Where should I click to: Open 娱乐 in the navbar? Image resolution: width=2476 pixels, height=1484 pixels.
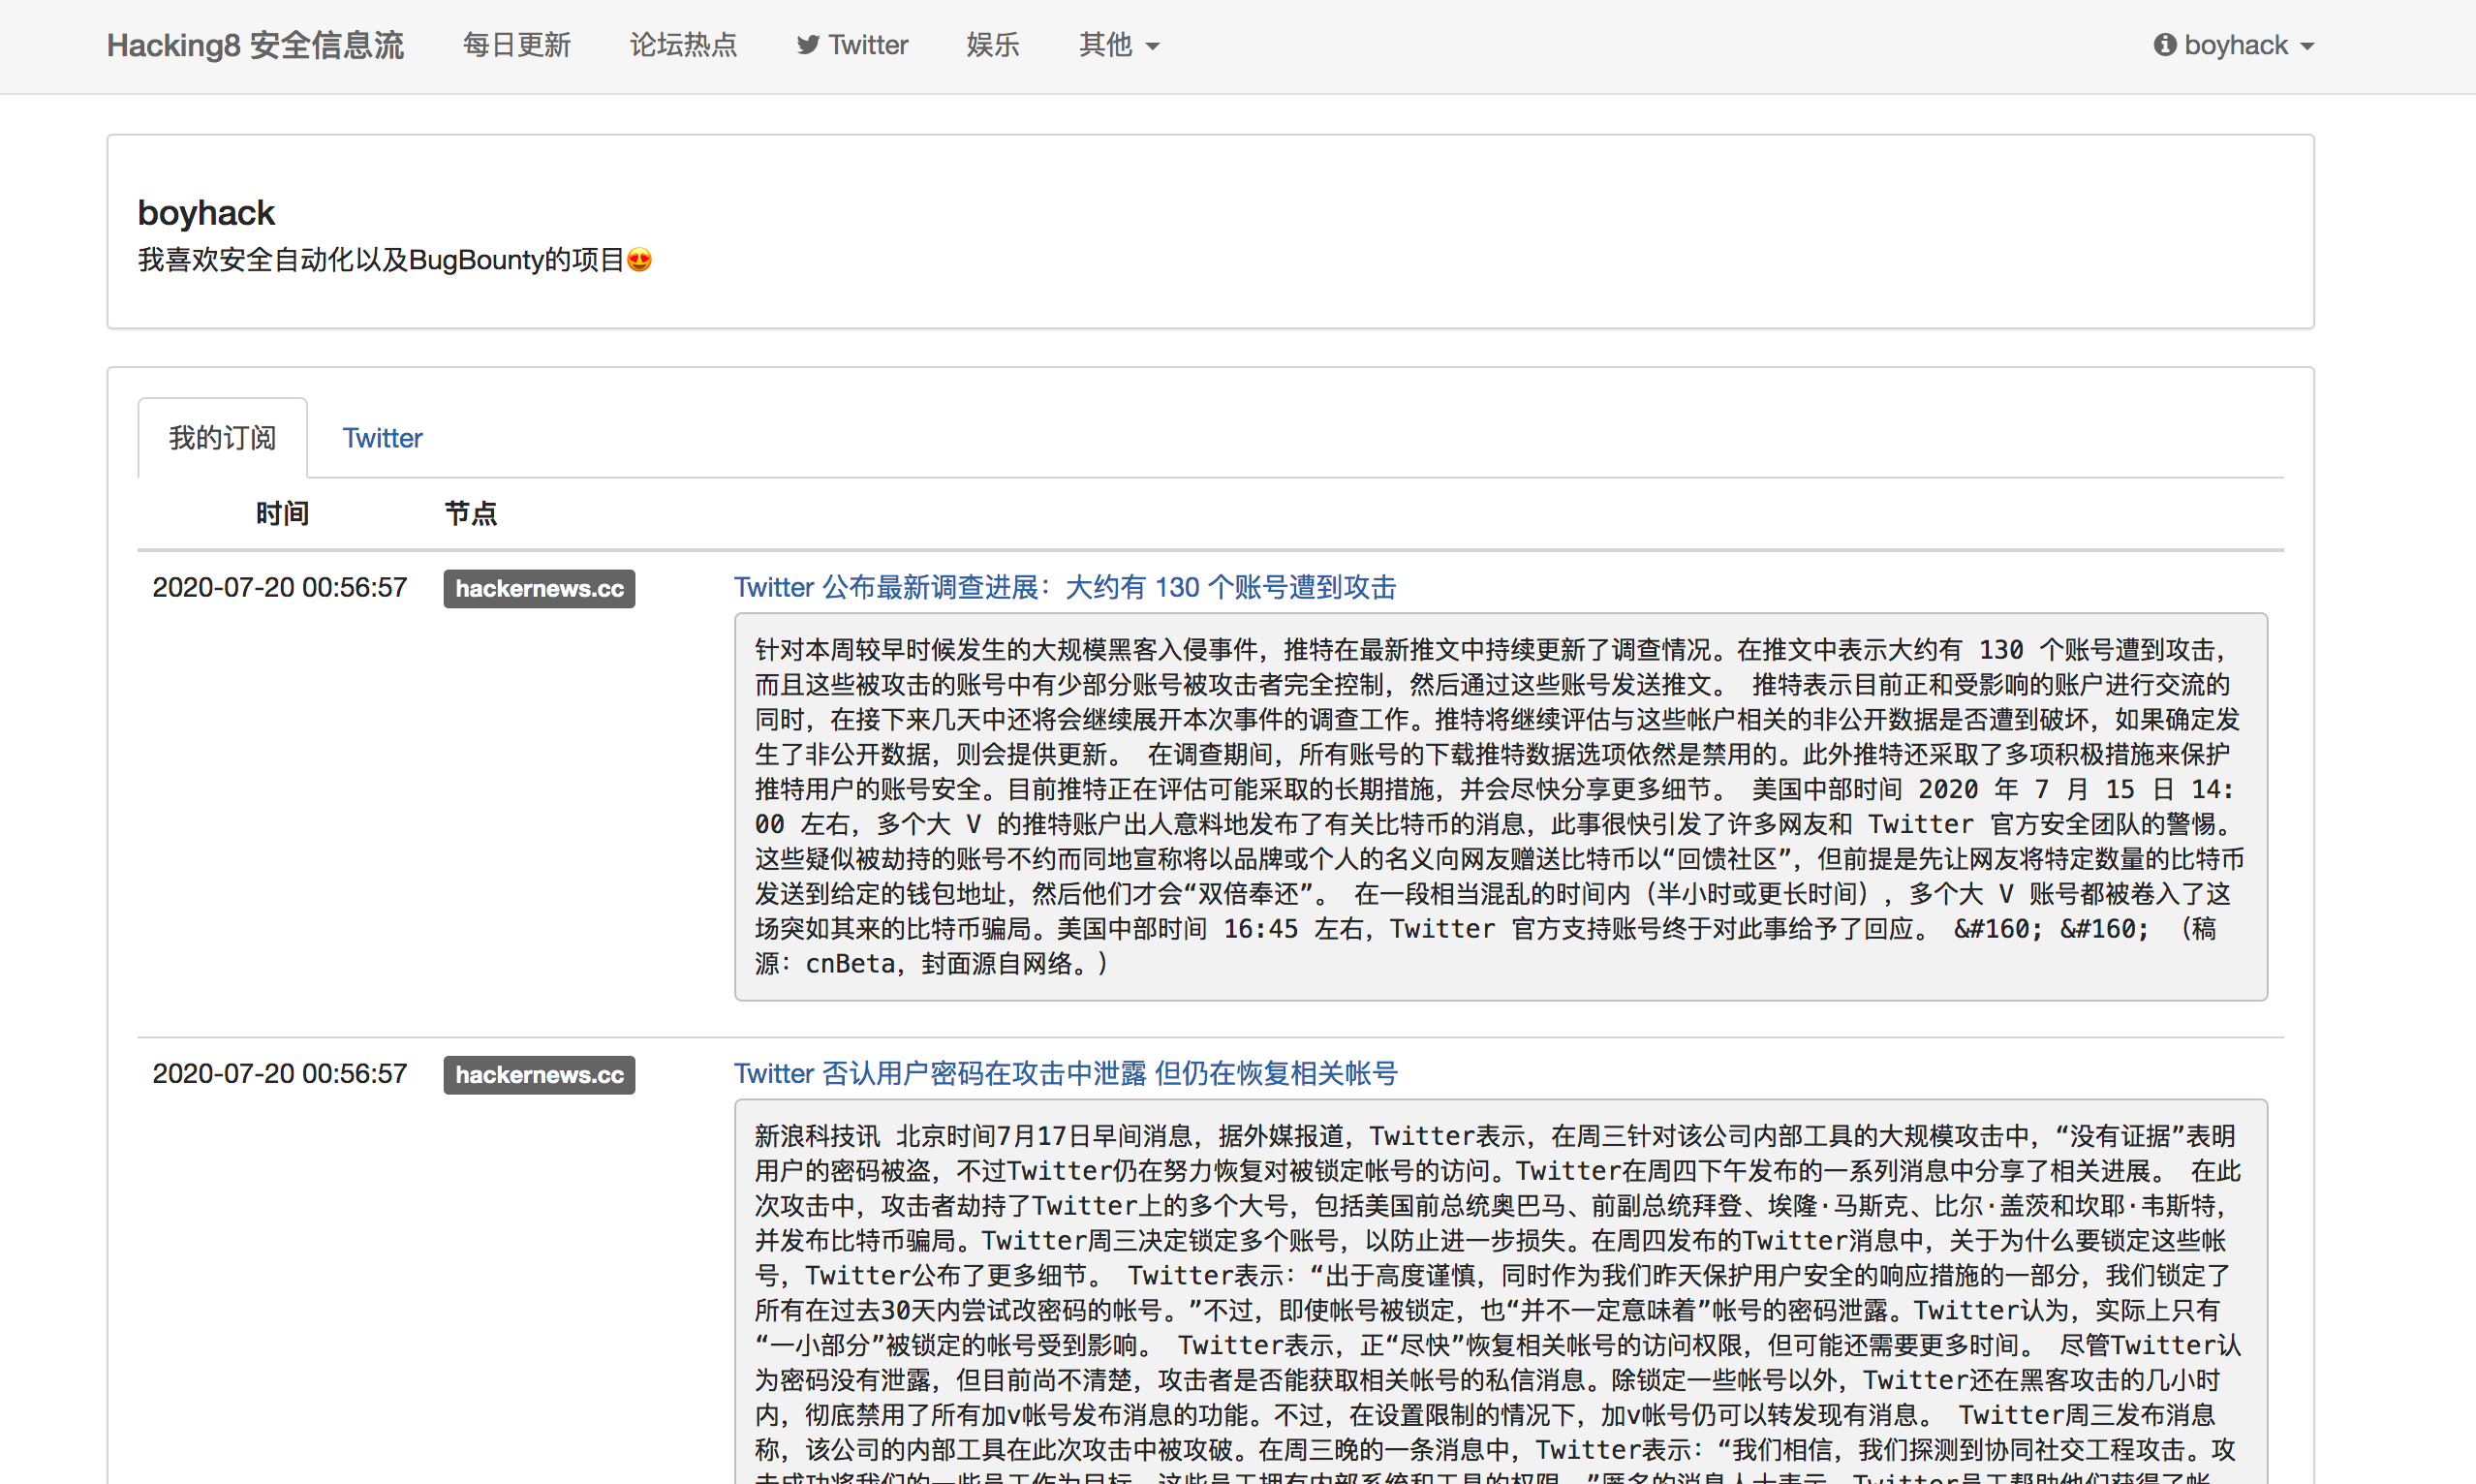[993, 45]
